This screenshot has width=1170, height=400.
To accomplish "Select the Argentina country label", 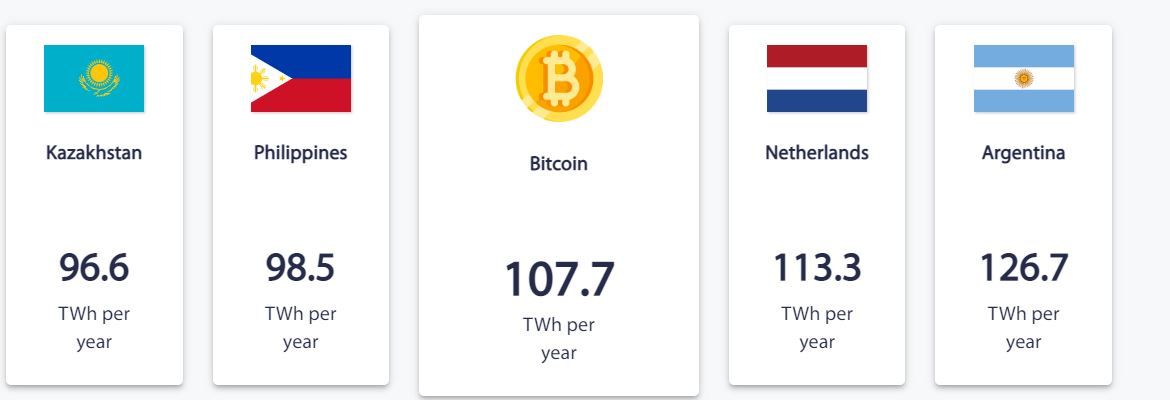I will point(1023,153).
